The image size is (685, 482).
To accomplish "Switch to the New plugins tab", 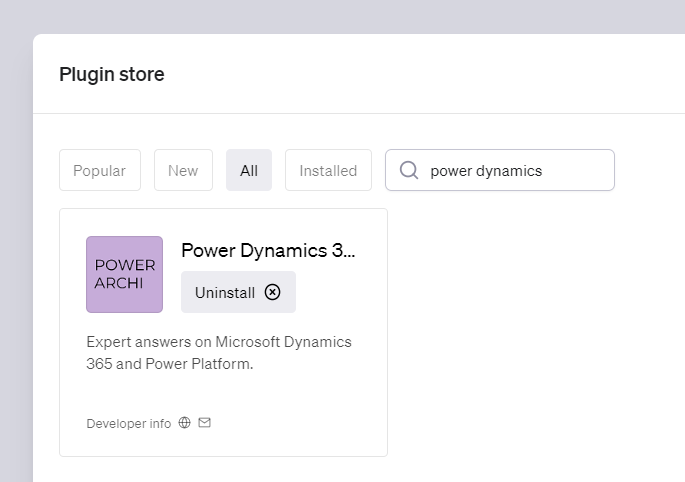I will [x=183, y=170].
